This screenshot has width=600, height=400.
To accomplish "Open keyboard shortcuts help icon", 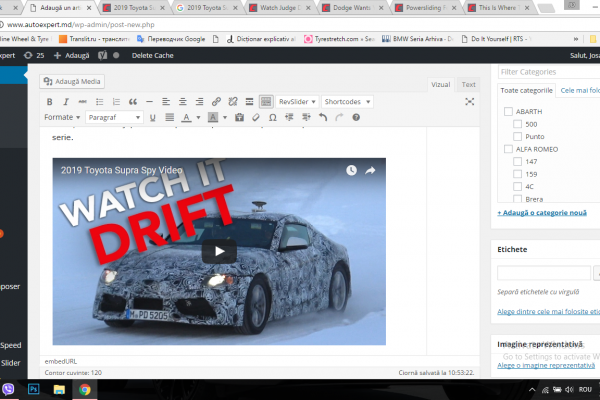I will 356,118.
